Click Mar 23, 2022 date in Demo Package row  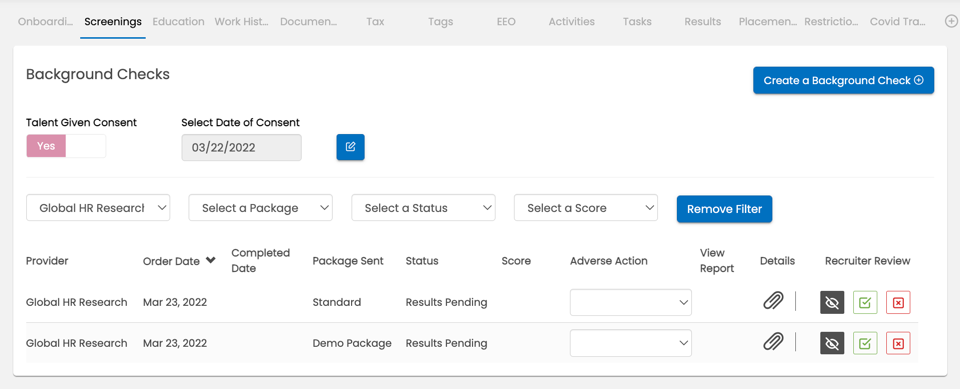click(x=175, y=343)
